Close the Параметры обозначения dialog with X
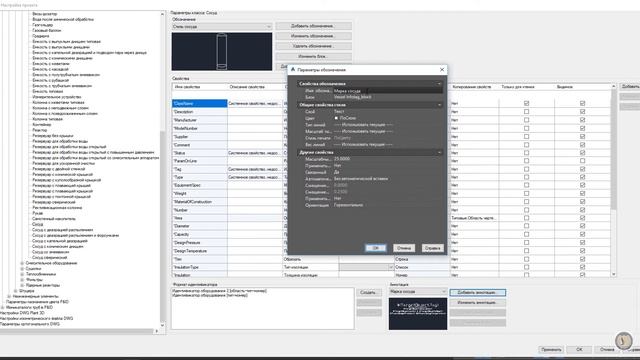The height and width of the screenshot is (360, 640). (x=442, y=70)
